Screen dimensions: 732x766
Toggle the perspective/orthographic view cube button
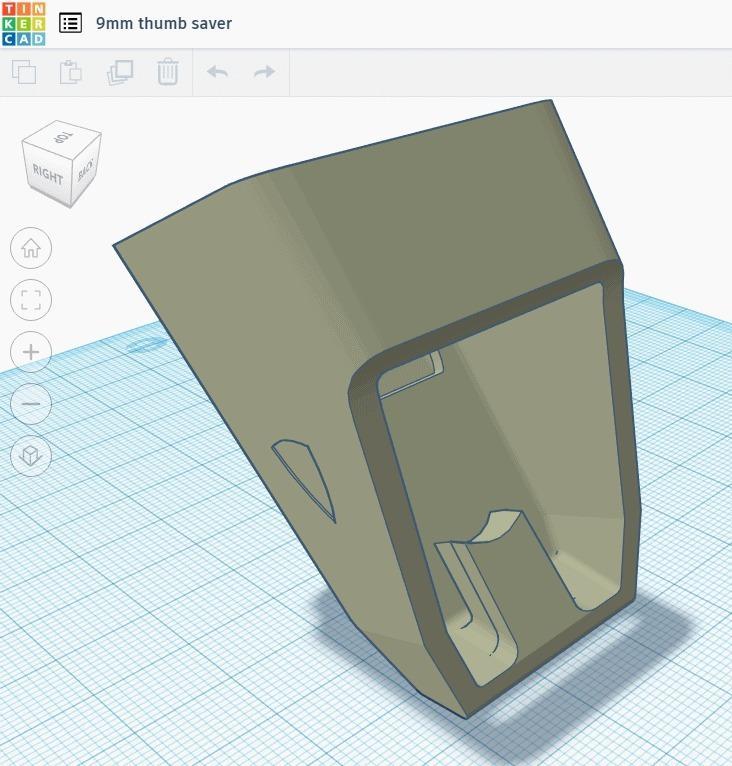pos(31,456)
